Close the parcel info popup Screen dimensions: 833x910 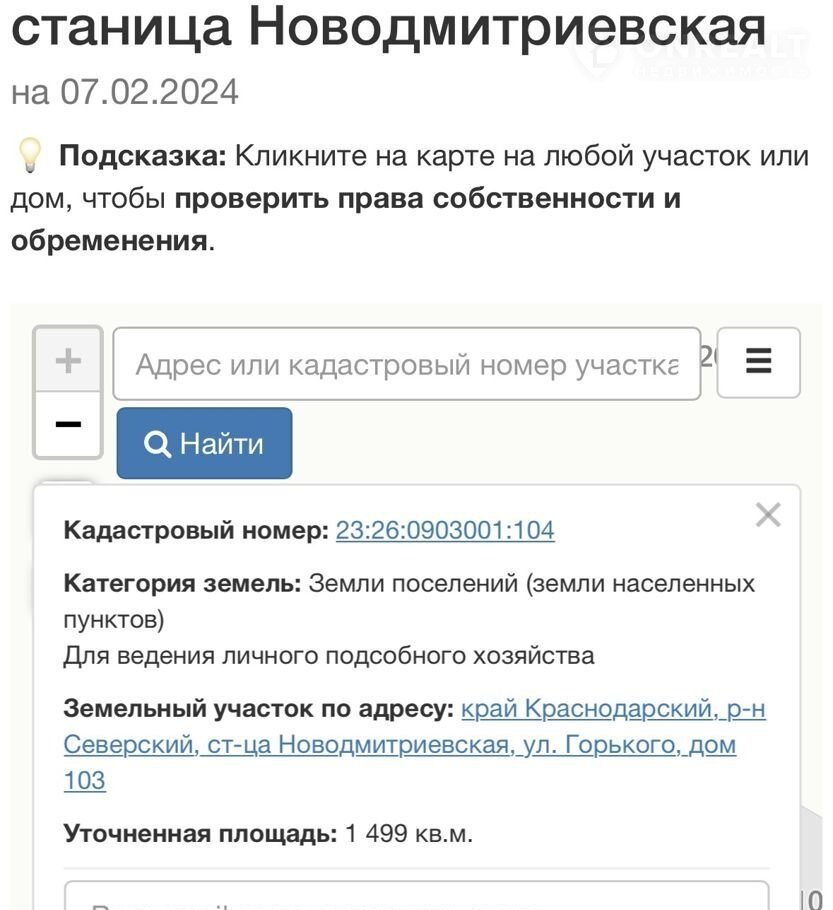[768, 515]
